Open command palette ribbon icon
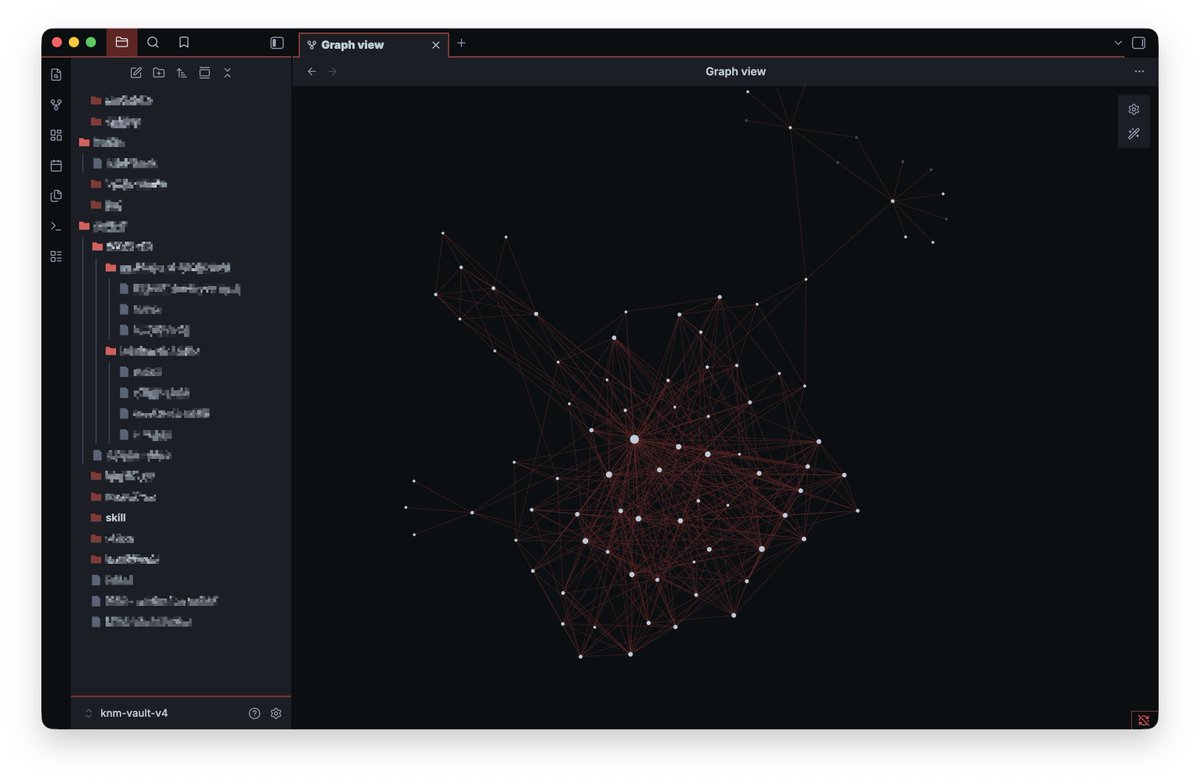1200x784 pixels. coord(56,226)
